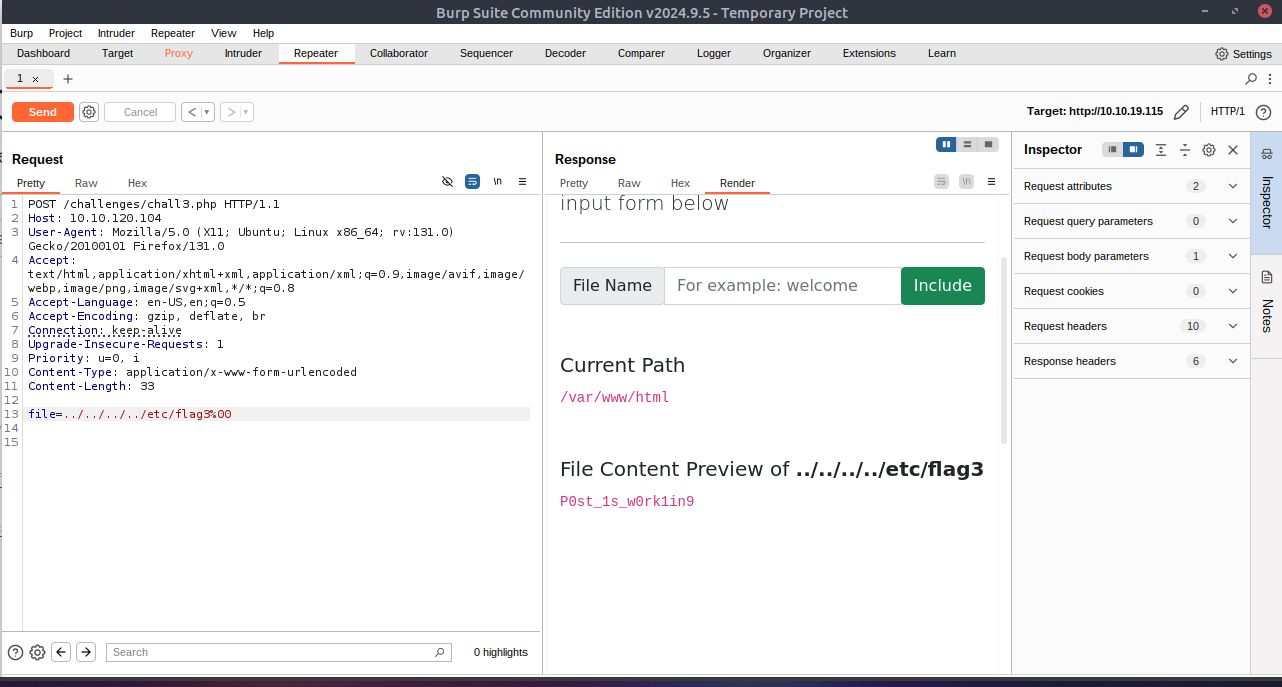
Task: Switch request view to Raw
Action: pos(86,183)
